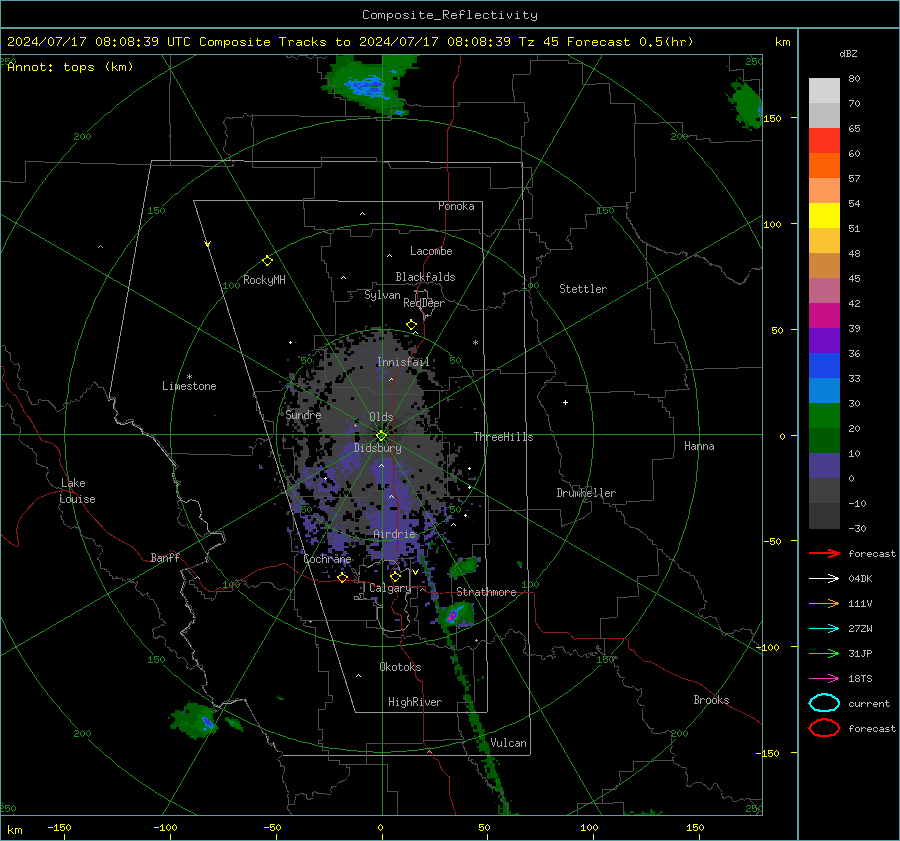Click the Blackfalds city label
The image size is (900, 841).
point(425,277)
